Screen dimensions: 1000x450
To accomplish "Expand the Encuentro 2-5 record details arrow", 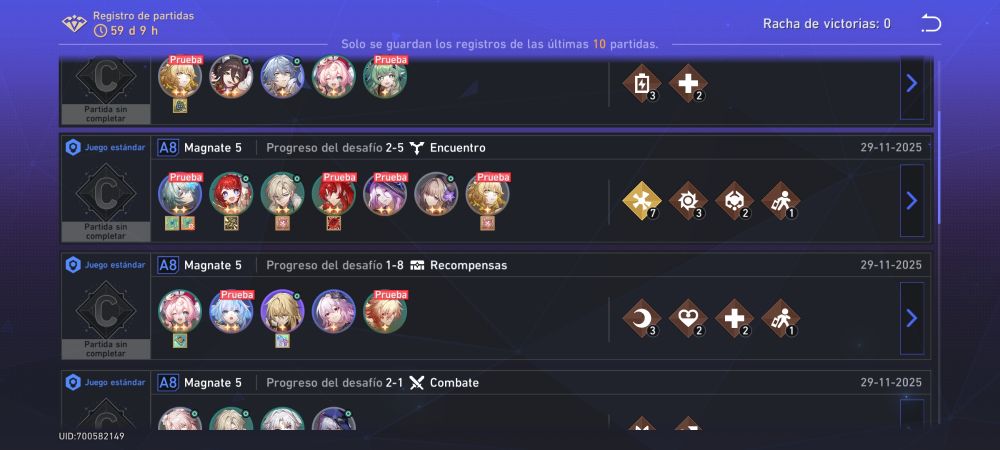I will pyautogui.click(x=911, y=201).
